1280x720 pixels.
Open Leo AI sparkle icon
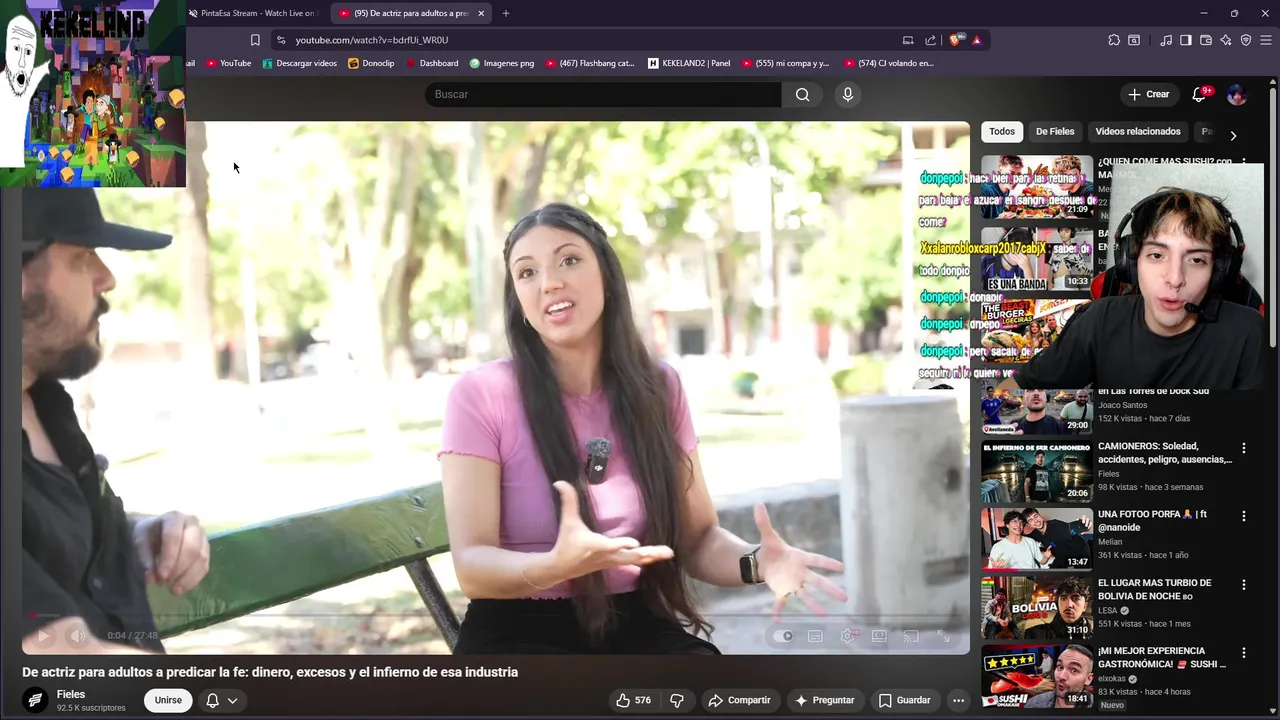click(1226, 40)
